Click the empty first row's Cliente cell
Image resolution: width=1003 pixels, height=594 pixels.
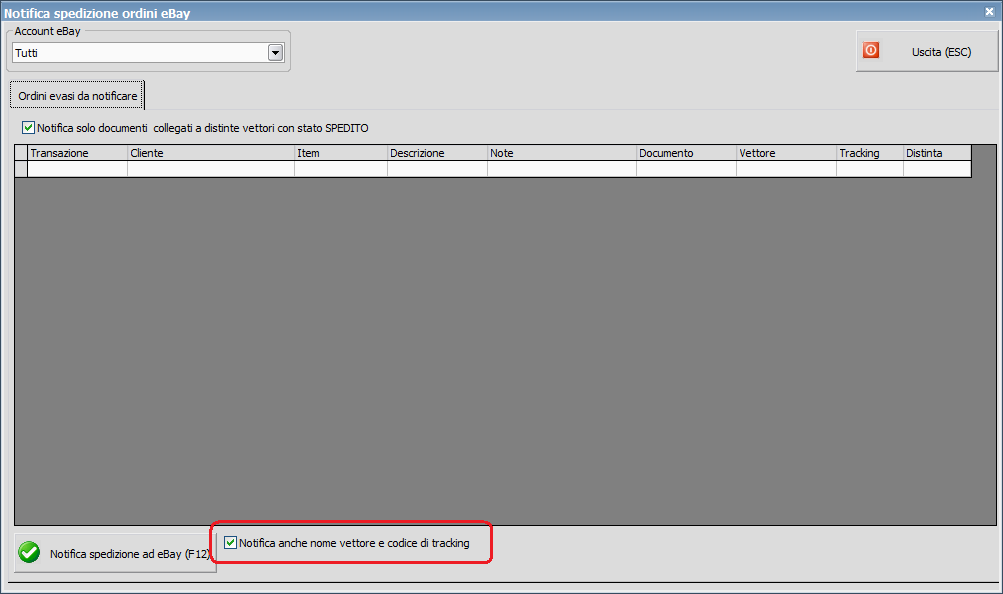coord(210,169)
